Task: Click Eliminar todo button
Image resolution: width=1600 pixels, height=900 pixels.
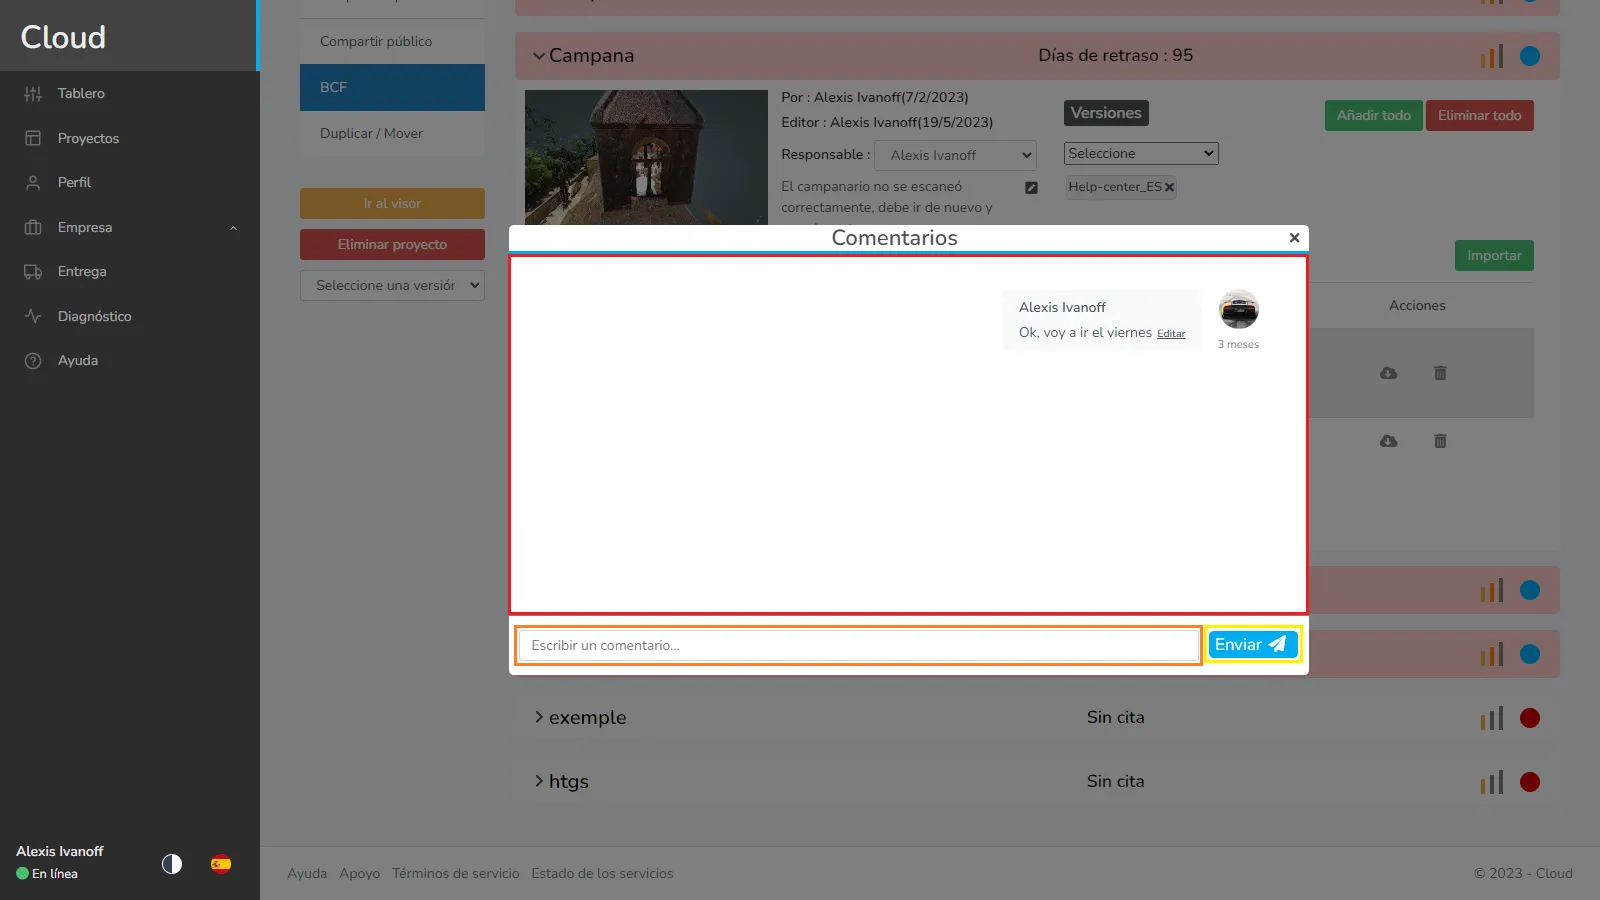Action: [x=1479, y=115]
